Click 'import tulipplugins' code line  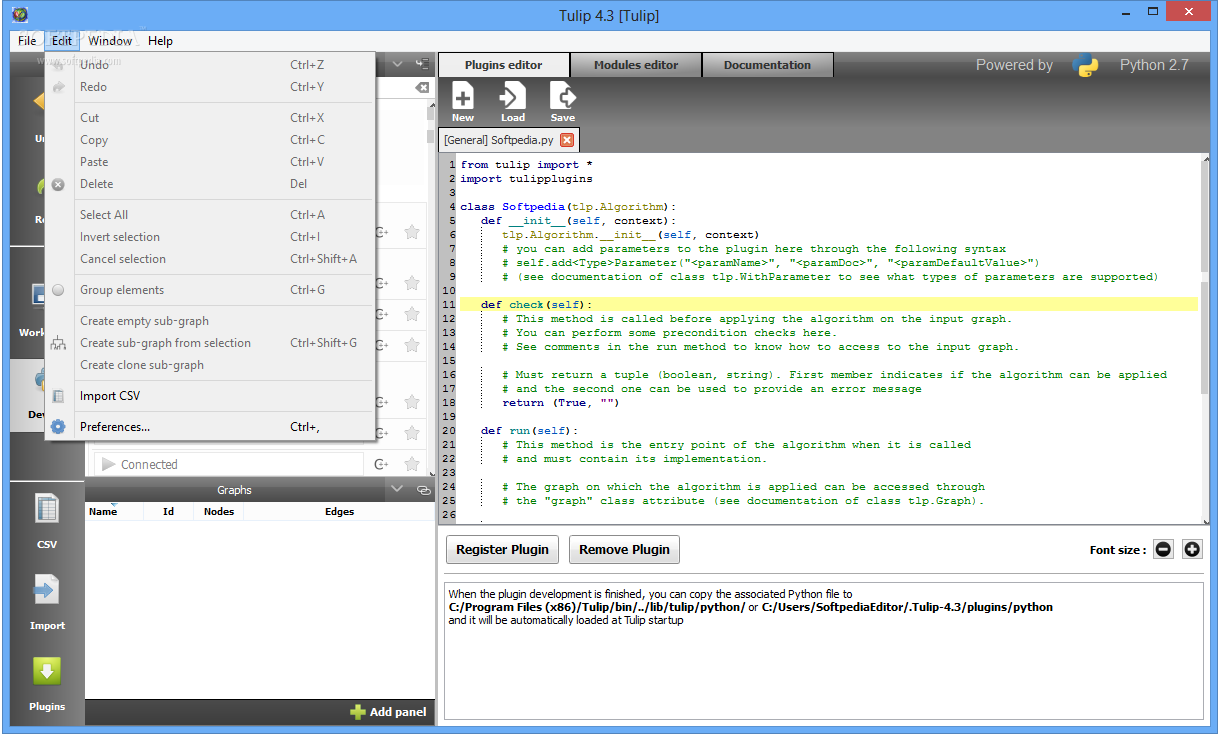point(526,179)
